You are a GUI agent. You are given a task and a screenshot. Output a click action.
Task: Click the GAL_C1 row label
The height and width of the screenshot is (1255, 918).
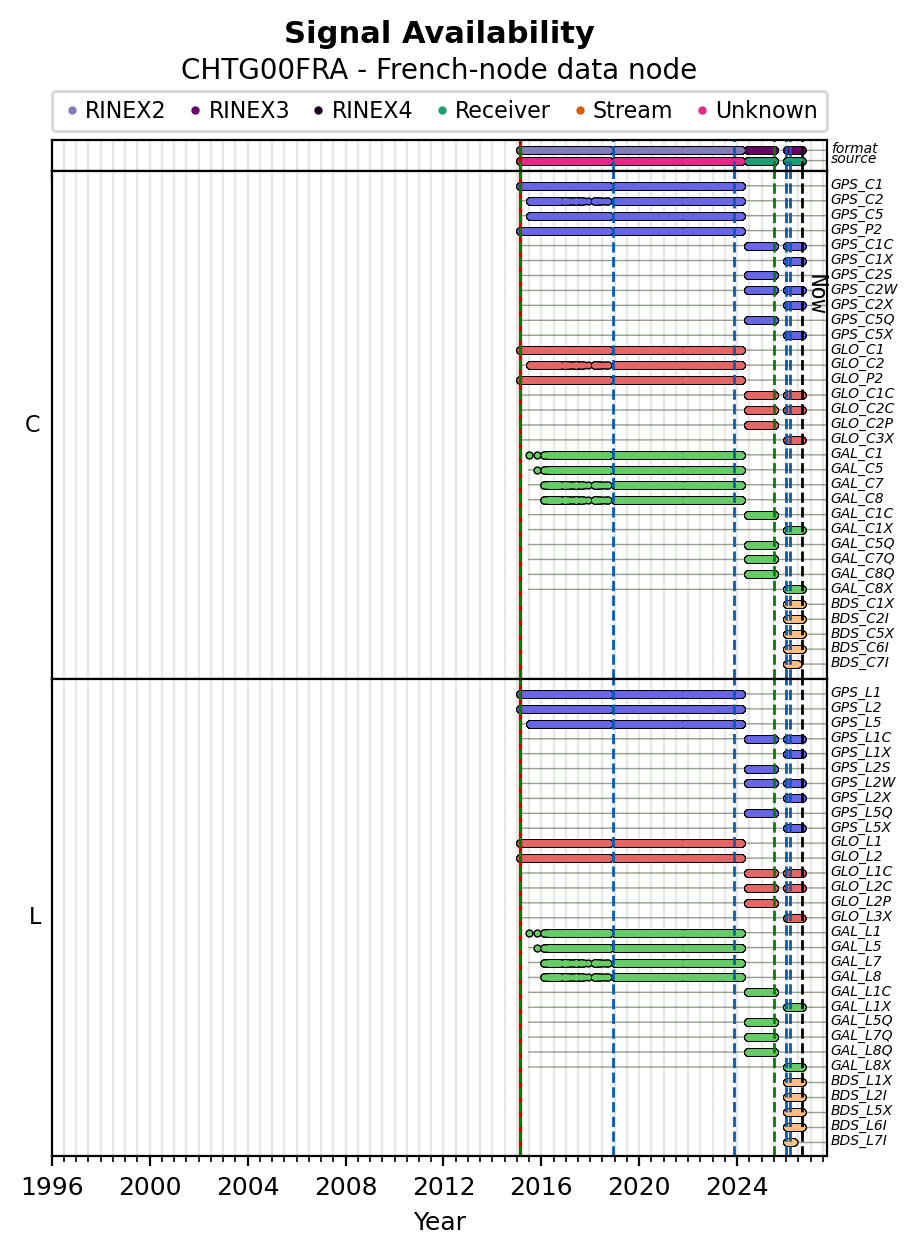(x=857, y=454)
